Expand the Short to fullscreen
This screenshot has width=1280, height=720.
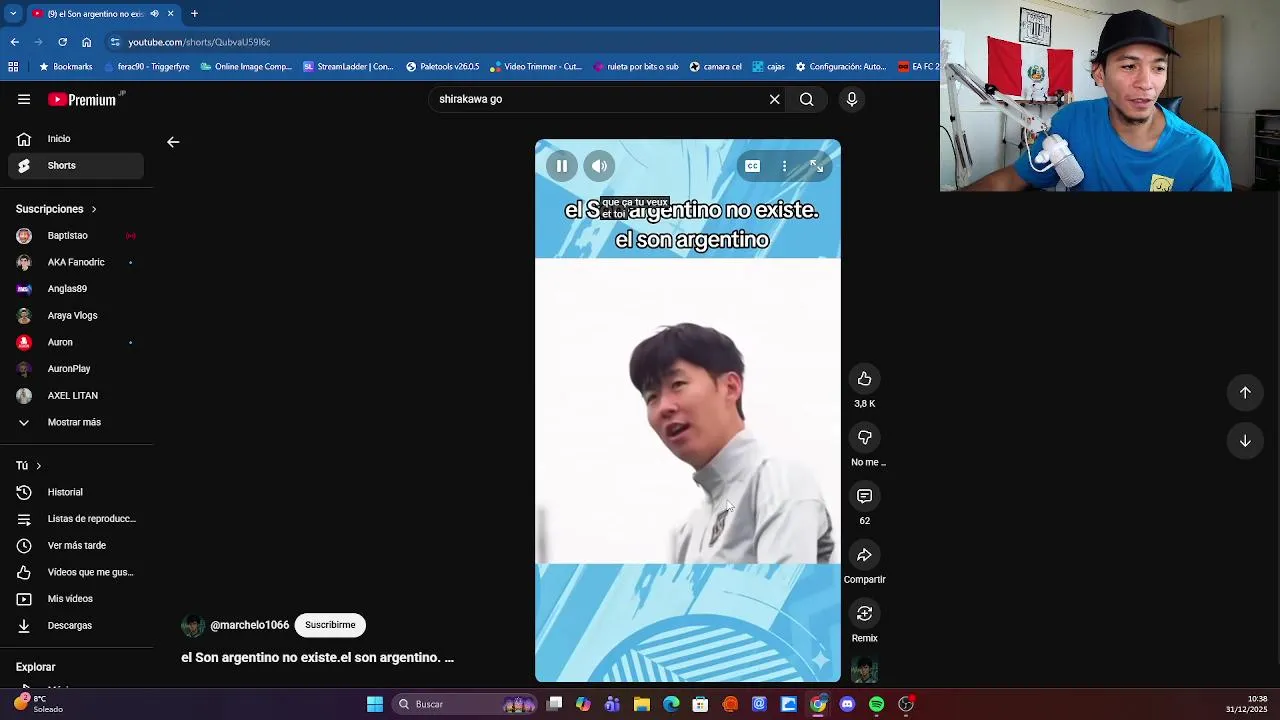coord(816,166)
